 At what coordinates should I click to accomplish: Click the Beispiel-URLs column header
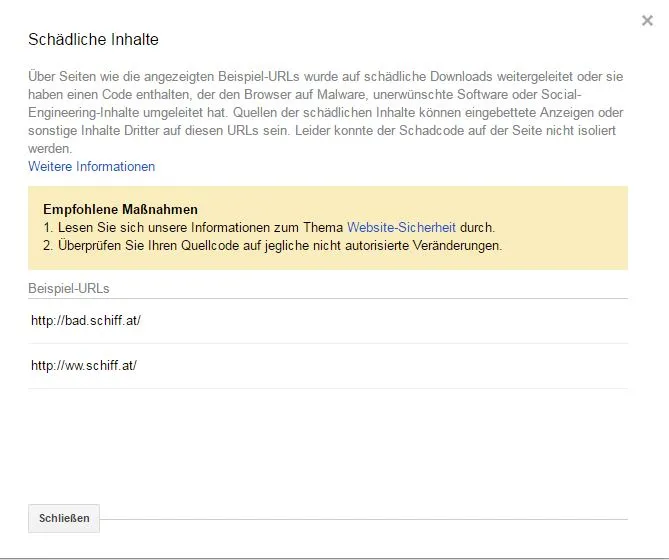click(69, 288)
